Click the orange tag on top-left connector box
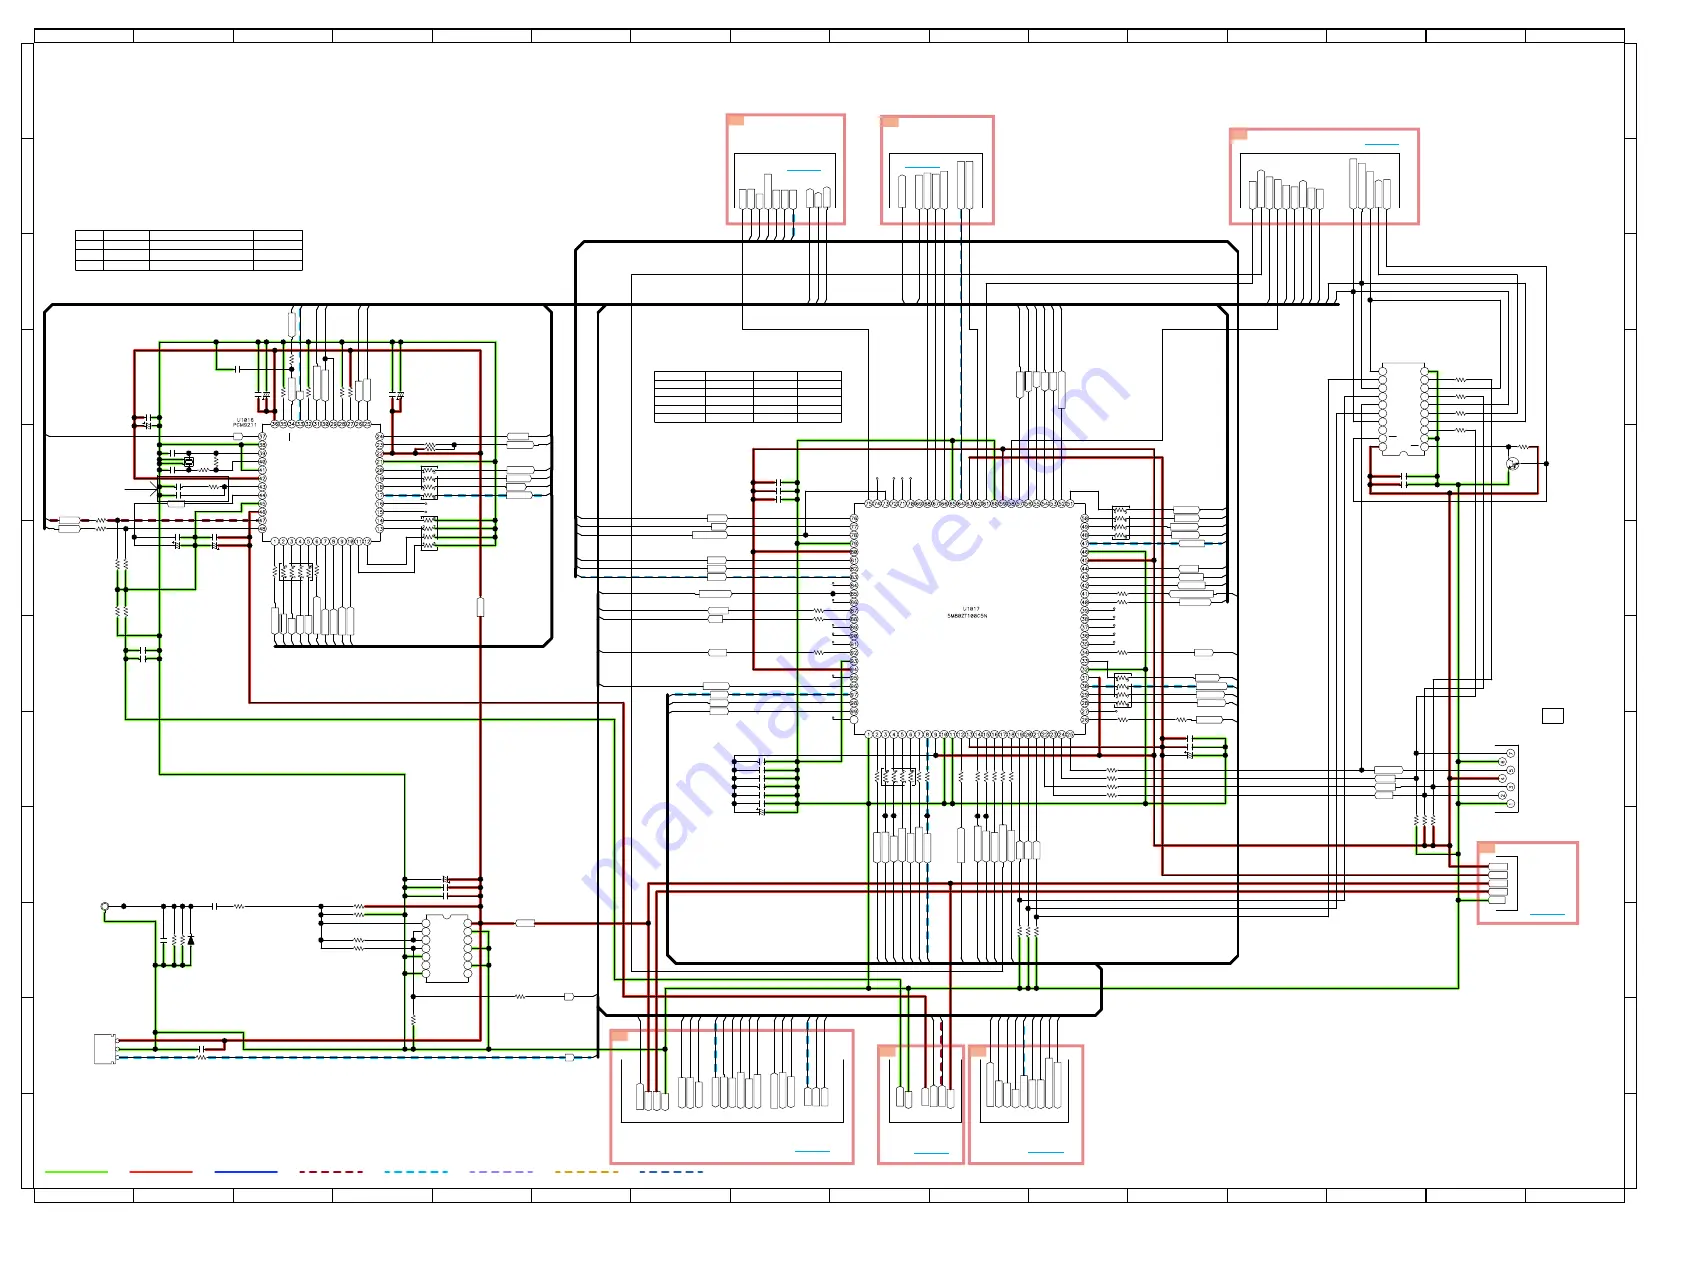This screenshot has height=1263, width=1701. coord(736,120)
